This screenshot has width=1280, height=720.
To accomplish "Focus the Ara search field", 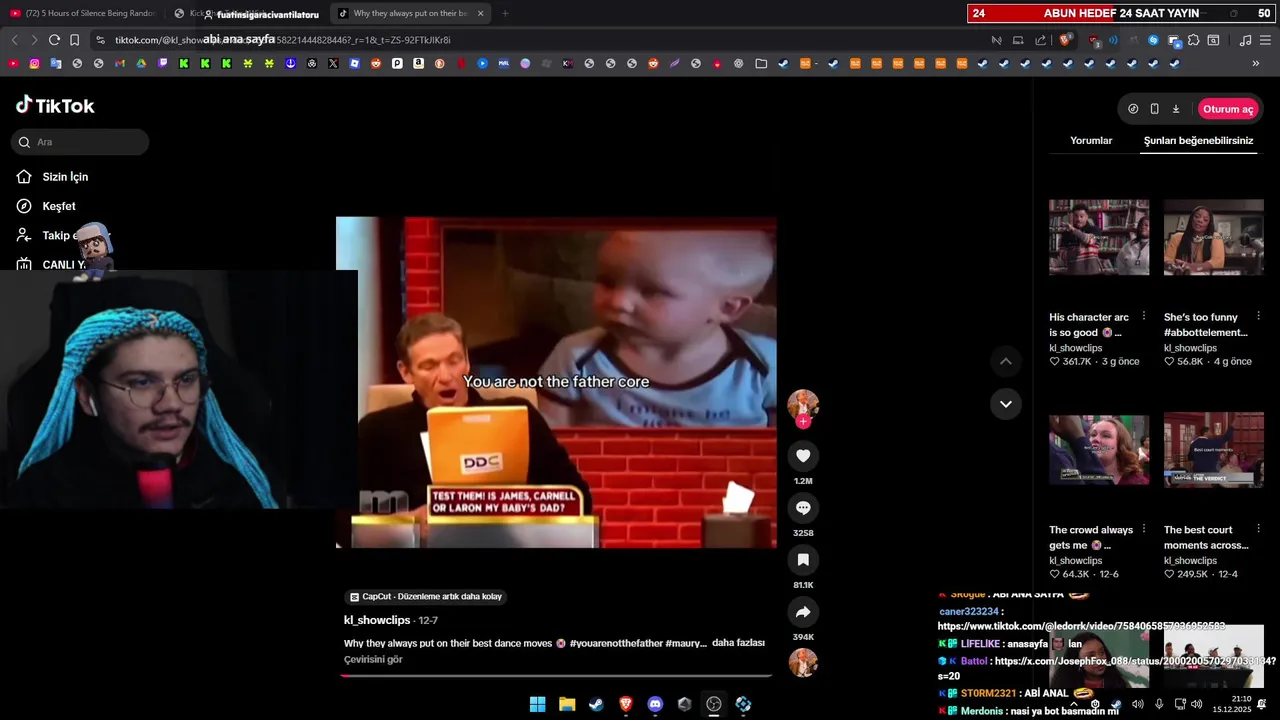I will pyautogui.click(x=80, y=142).
